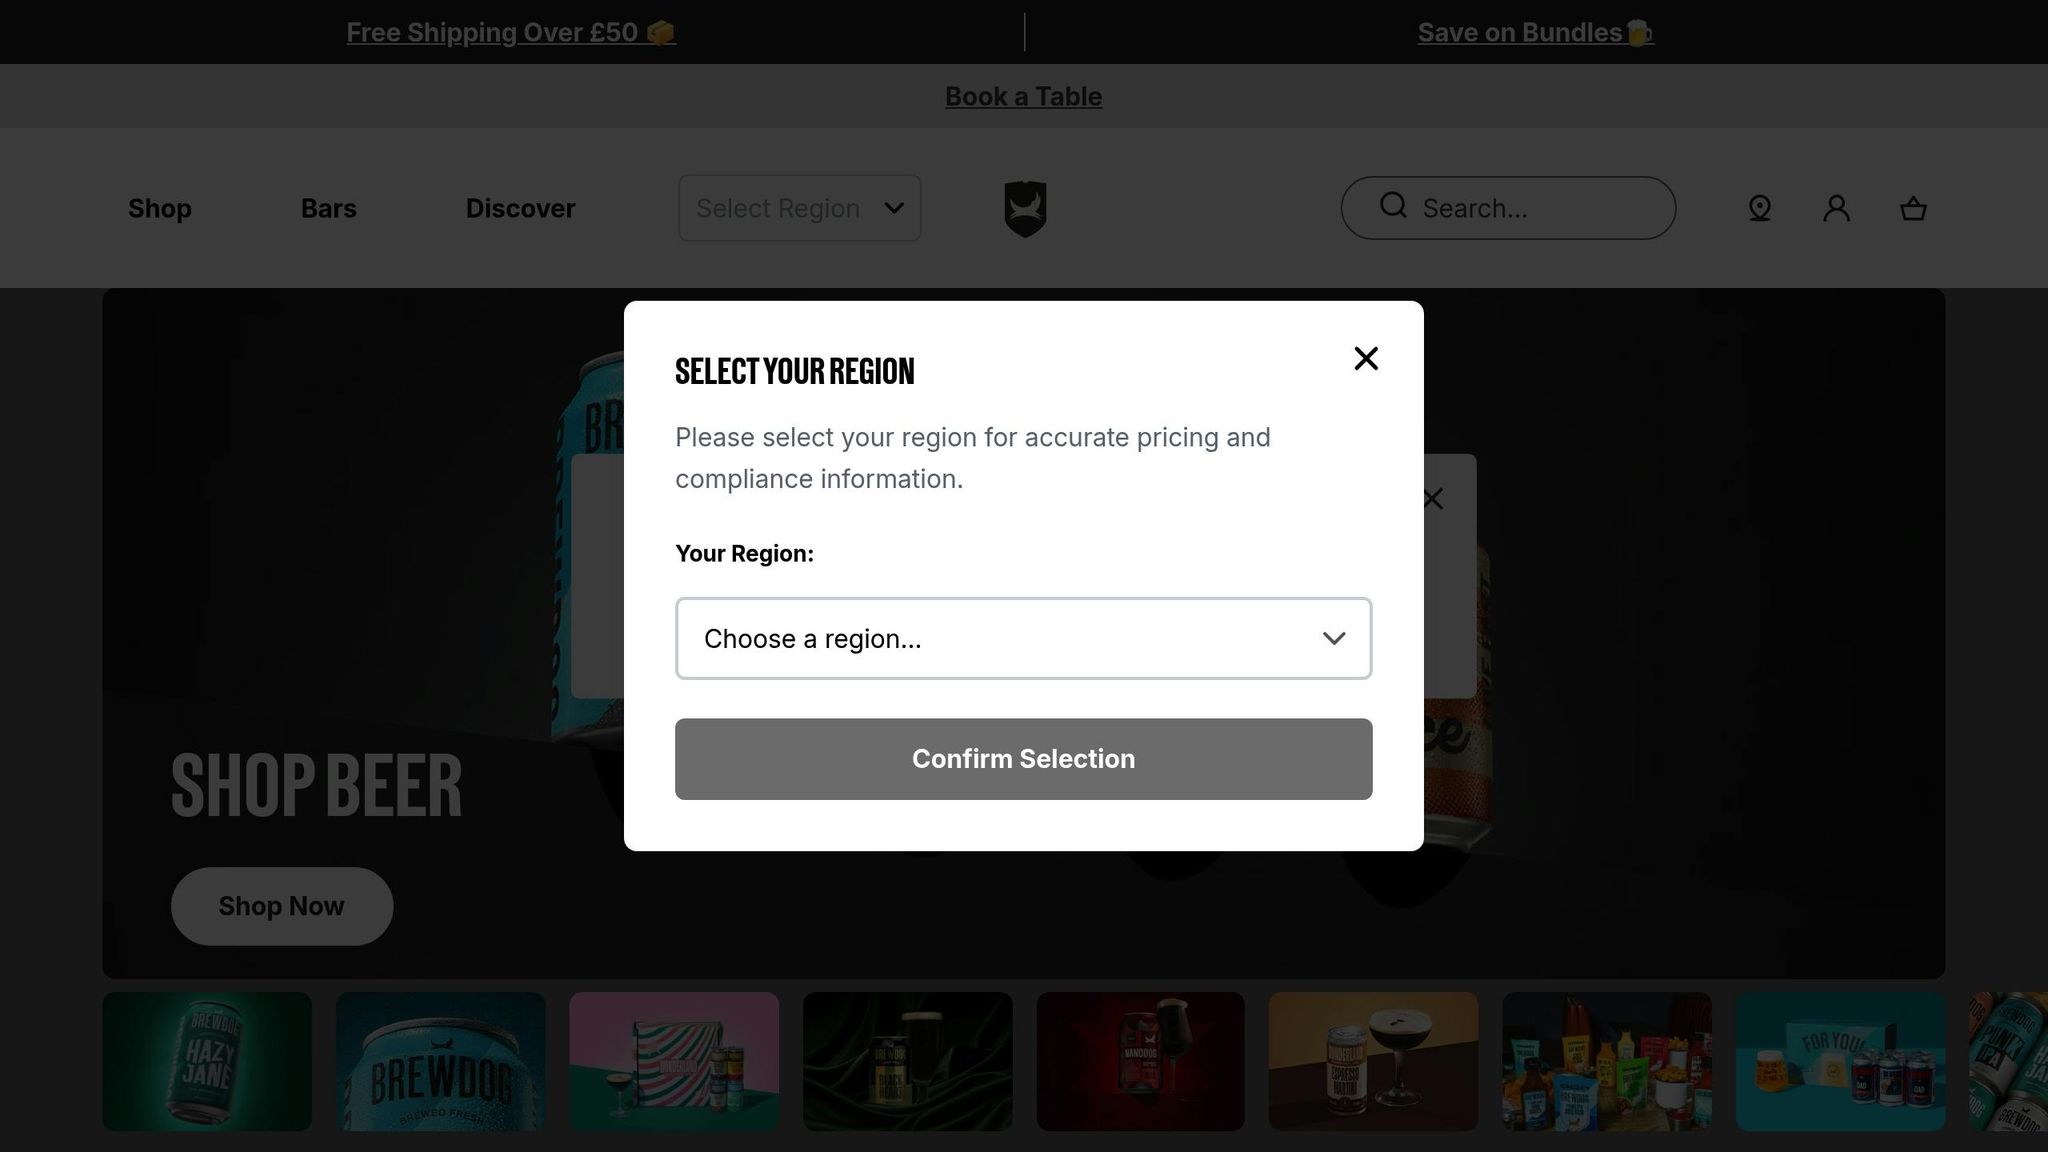Click the Confirm Selection button

pos(1023,759)
